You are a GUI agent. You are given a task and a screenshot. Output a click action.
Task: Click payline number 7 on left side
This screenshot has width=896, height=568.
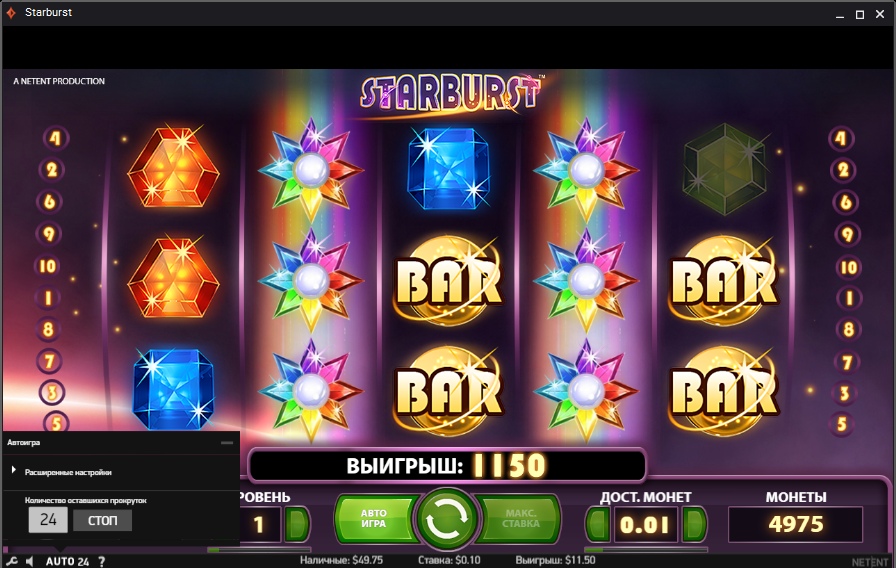(x=49, y=361)
